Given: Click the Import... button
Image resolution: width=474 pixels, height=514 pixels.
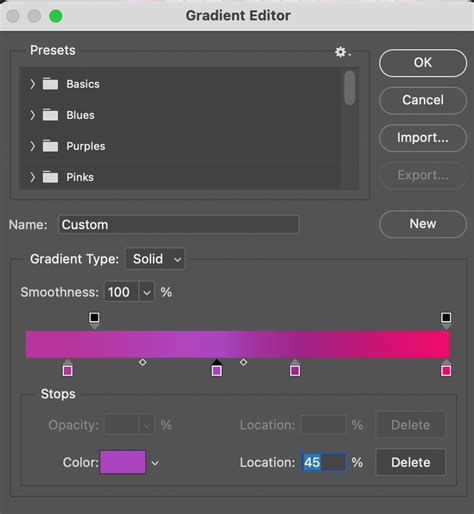Looking at the screenshot, I should coord(423,138).
